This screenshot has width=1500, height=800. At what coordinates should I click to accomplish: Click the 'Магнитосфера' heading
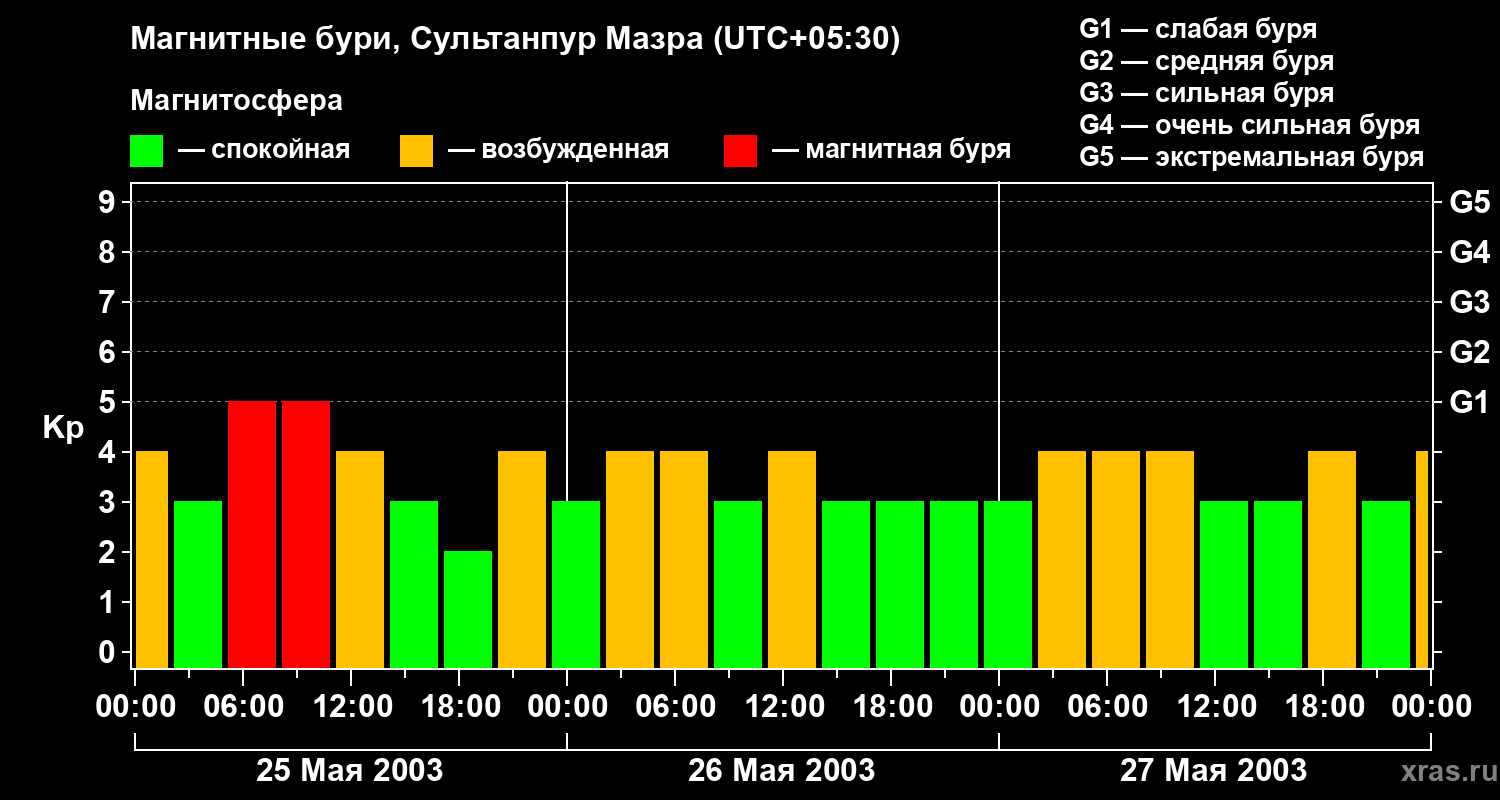click(x=237, y=101)
